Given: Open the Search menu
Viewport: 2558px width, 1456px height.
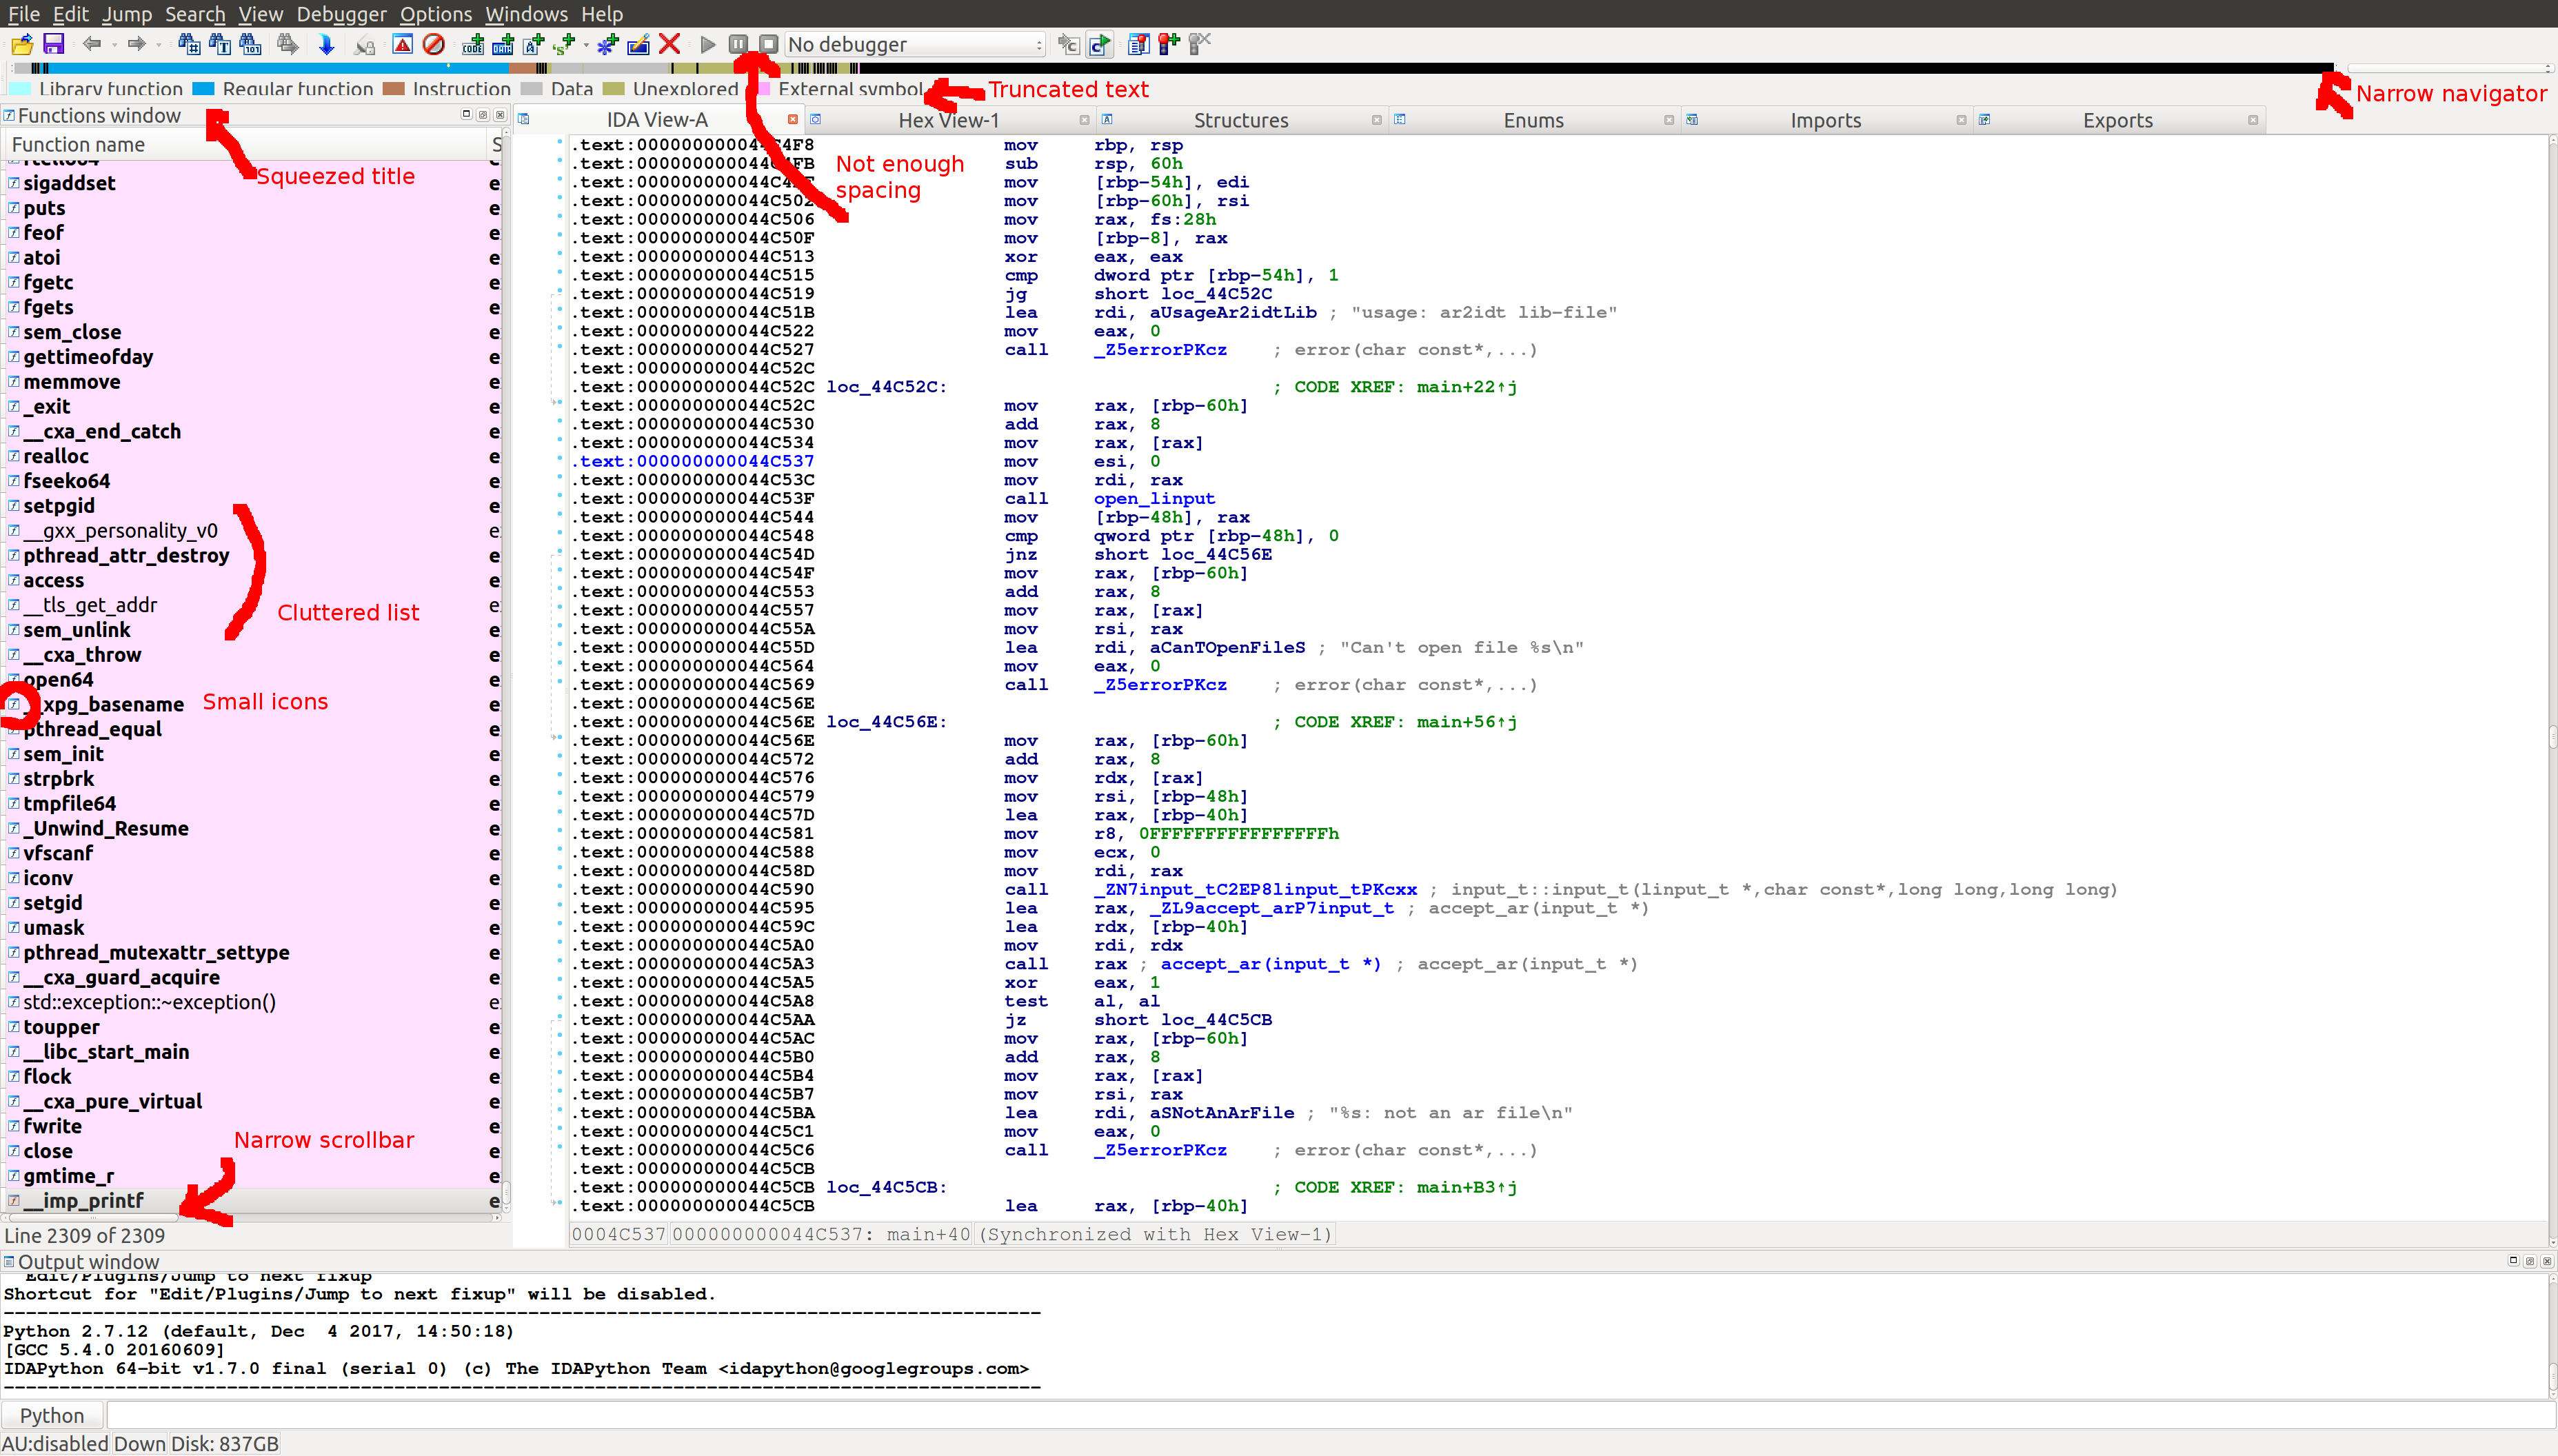Looking at the screenshot, I should 195,14.
